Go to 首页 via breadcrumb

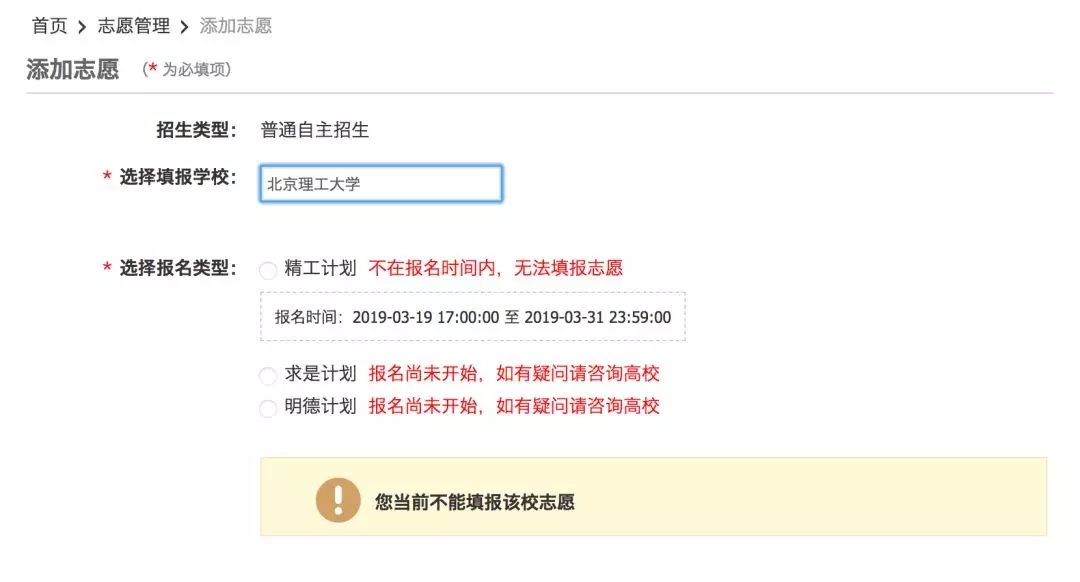49,26
